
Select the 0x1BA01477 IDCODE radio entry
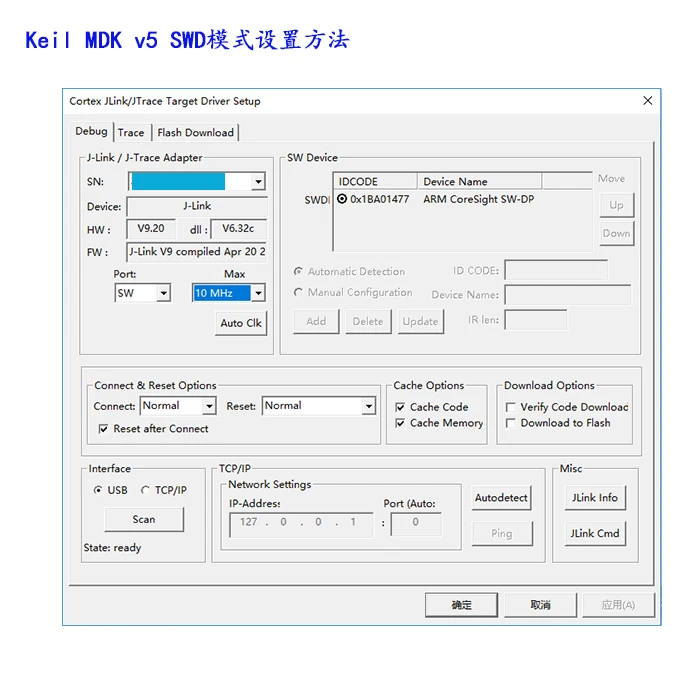342,199
